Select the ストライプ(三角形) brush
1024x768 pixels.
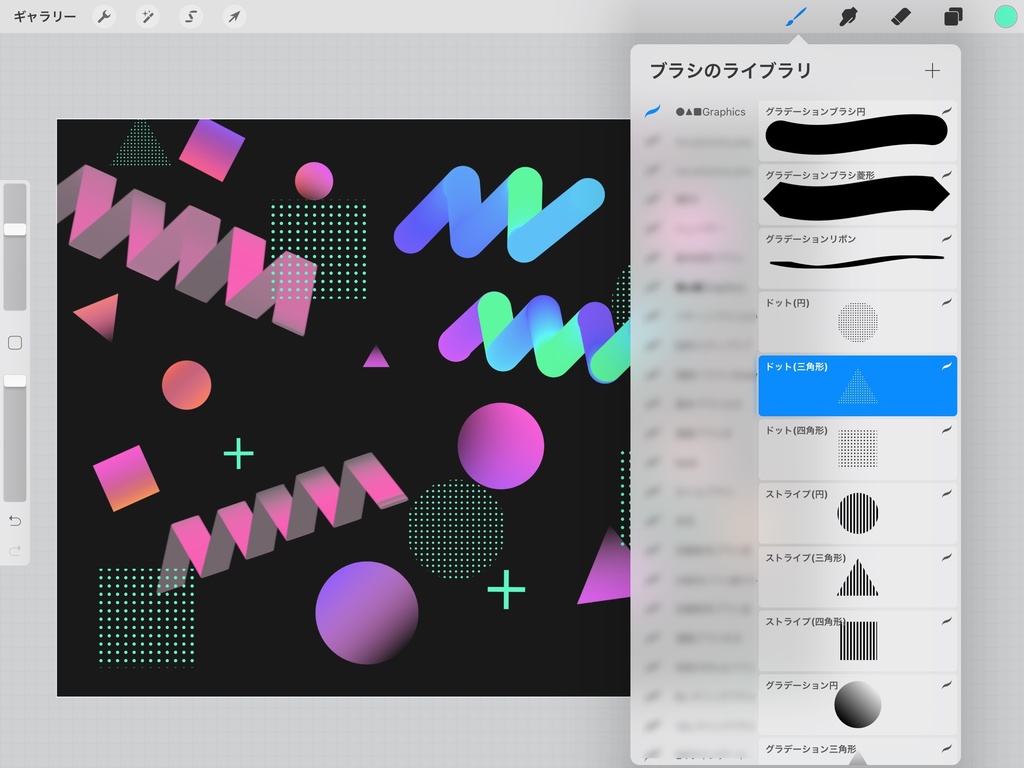click(x=857, y=575)
